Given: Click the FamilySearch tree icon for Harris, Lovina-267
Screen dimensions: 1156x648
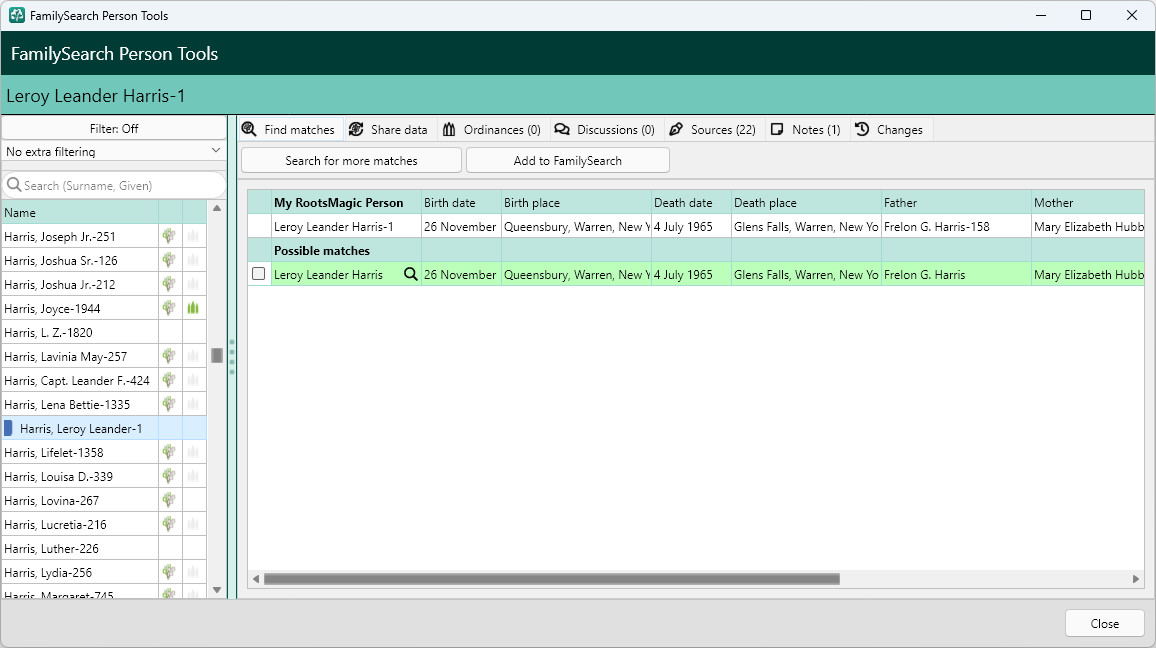Looking at the screenshot, I should point(170,500).
